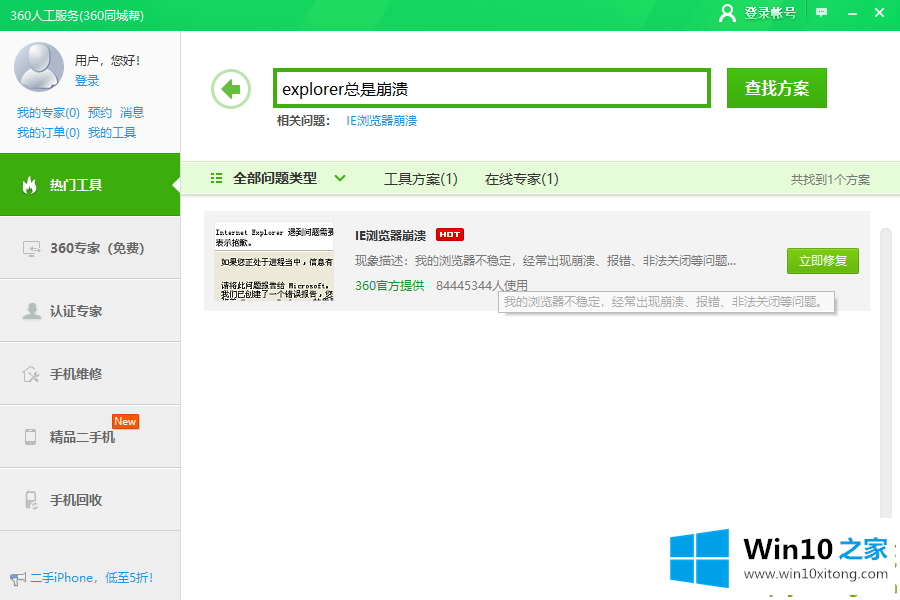Viewport: 900px width, 600px height.
Task: Switch to the 在线专家(1) tab
Action: (522, 179)
